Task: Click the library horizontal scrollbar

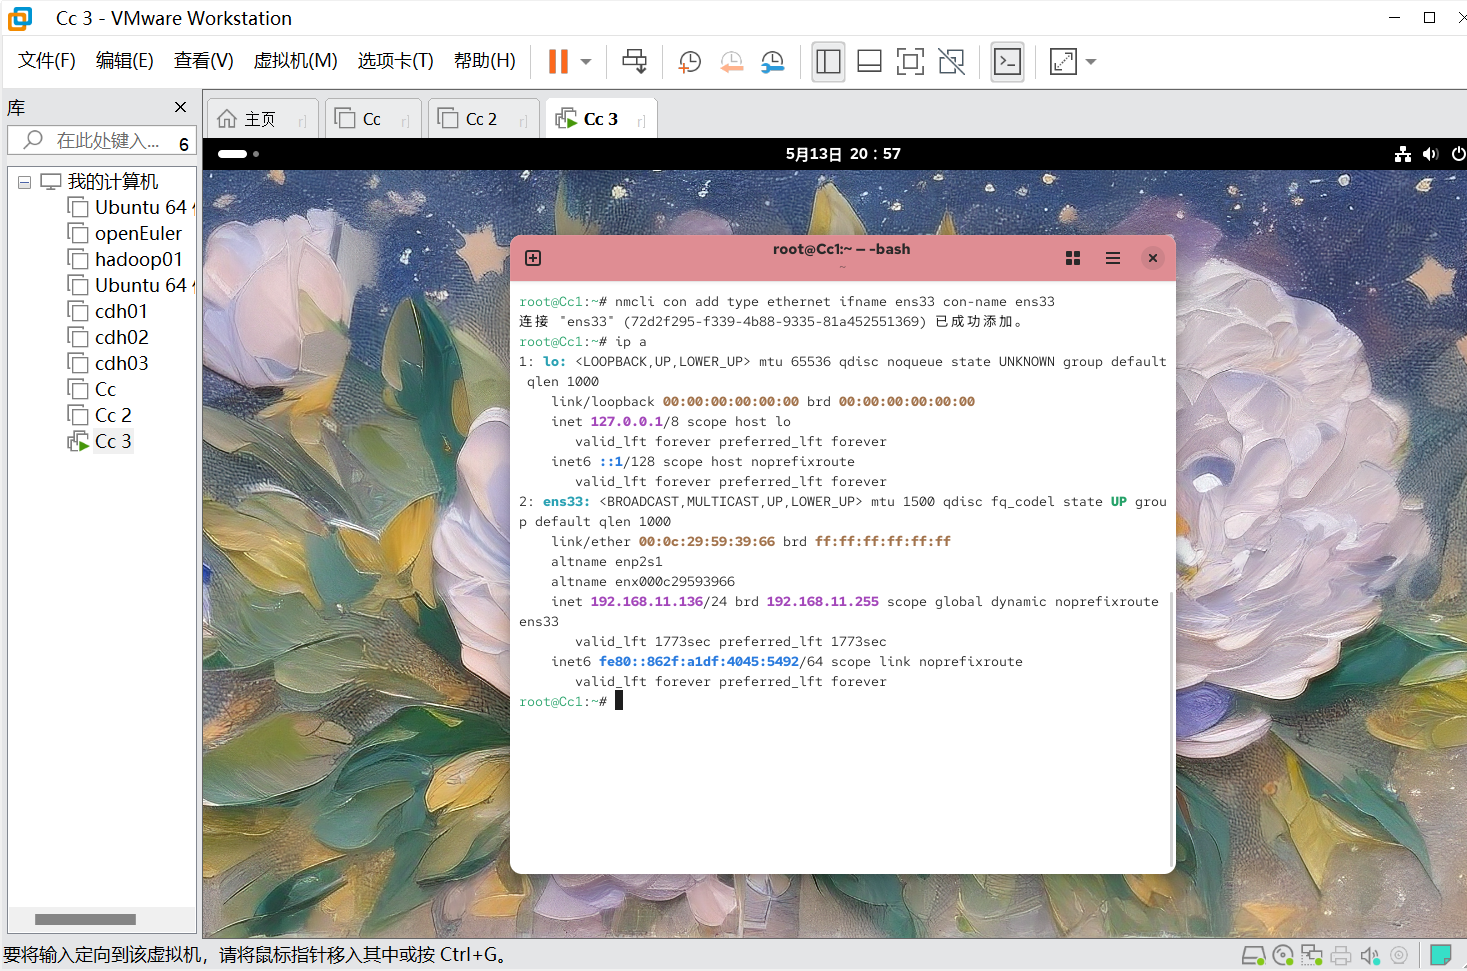Action: [x=85, y=919]
